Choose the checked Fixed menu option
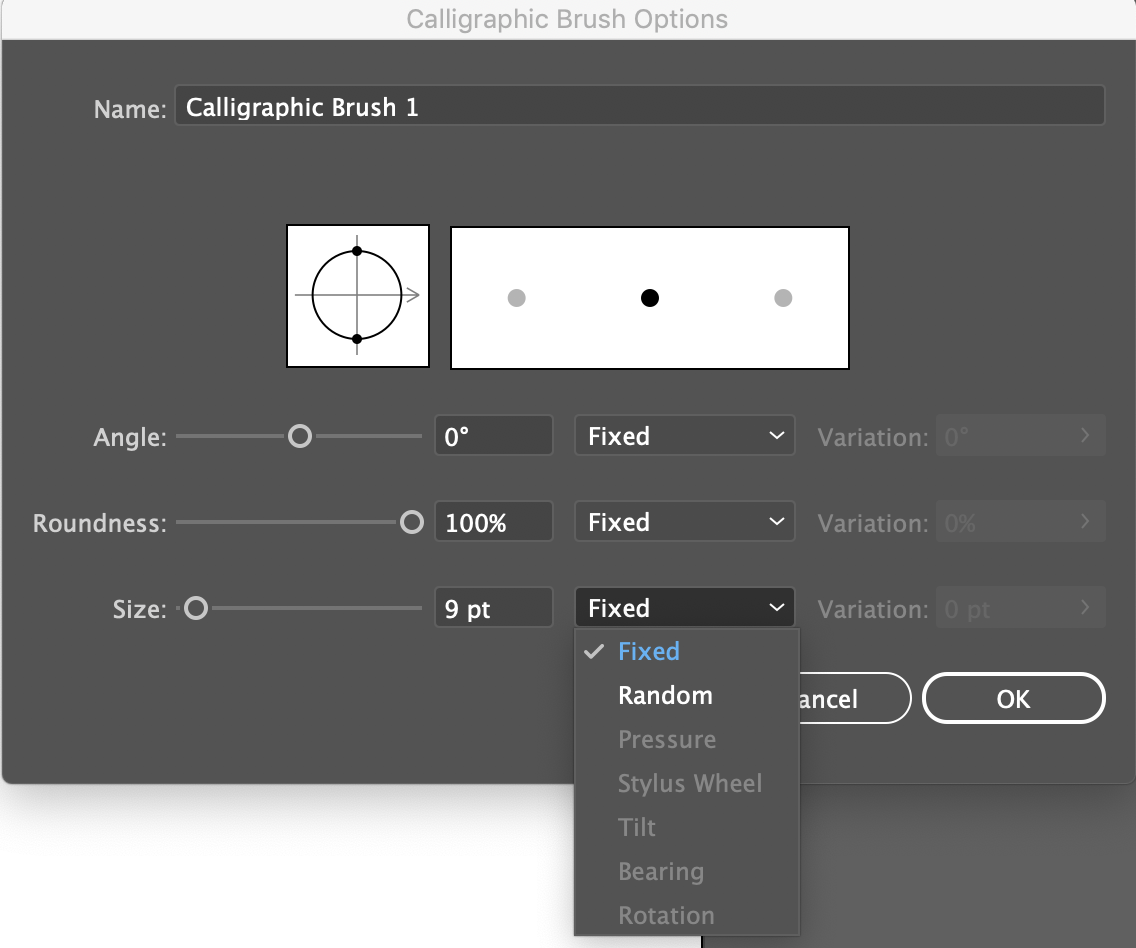Image resolution: width=1136 pixels, height=948 pixels. [x=649, y=652]
